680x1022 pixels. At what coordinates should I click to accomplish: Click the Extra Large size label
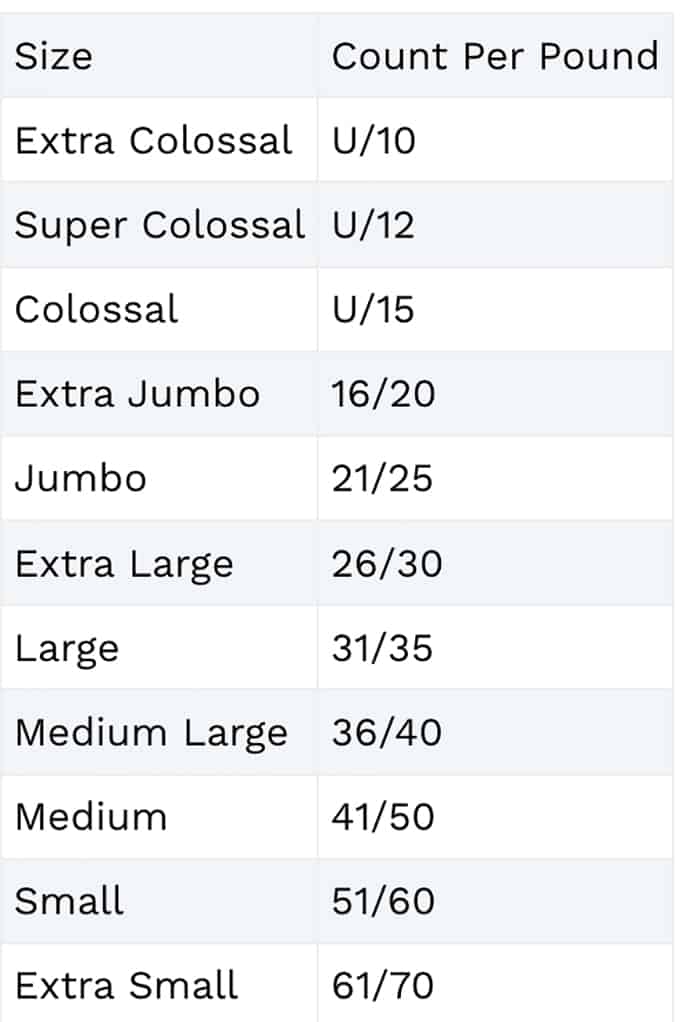(124, 564)
